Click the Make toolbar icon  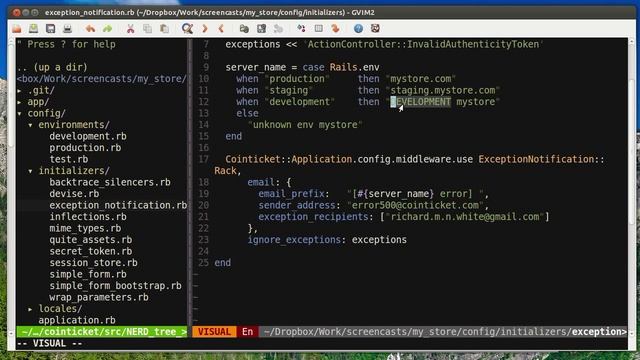[x=301, y=28]
